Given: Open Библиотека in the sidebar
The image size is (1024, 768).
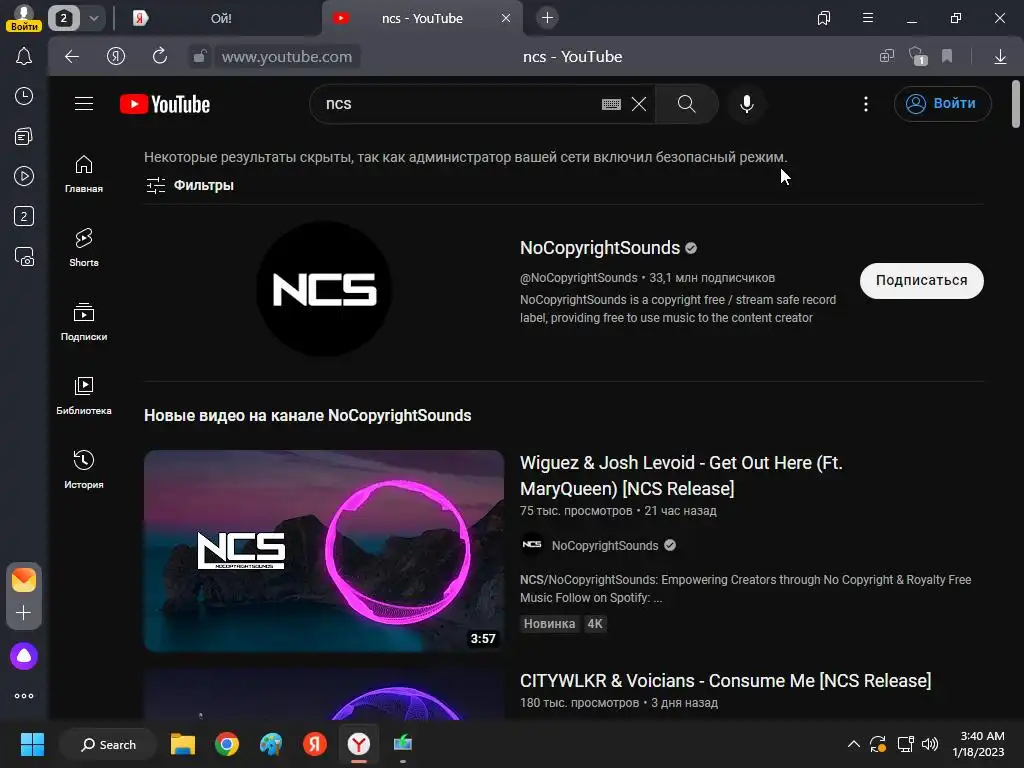Looking at the screenshot, I should coord(84,395).
